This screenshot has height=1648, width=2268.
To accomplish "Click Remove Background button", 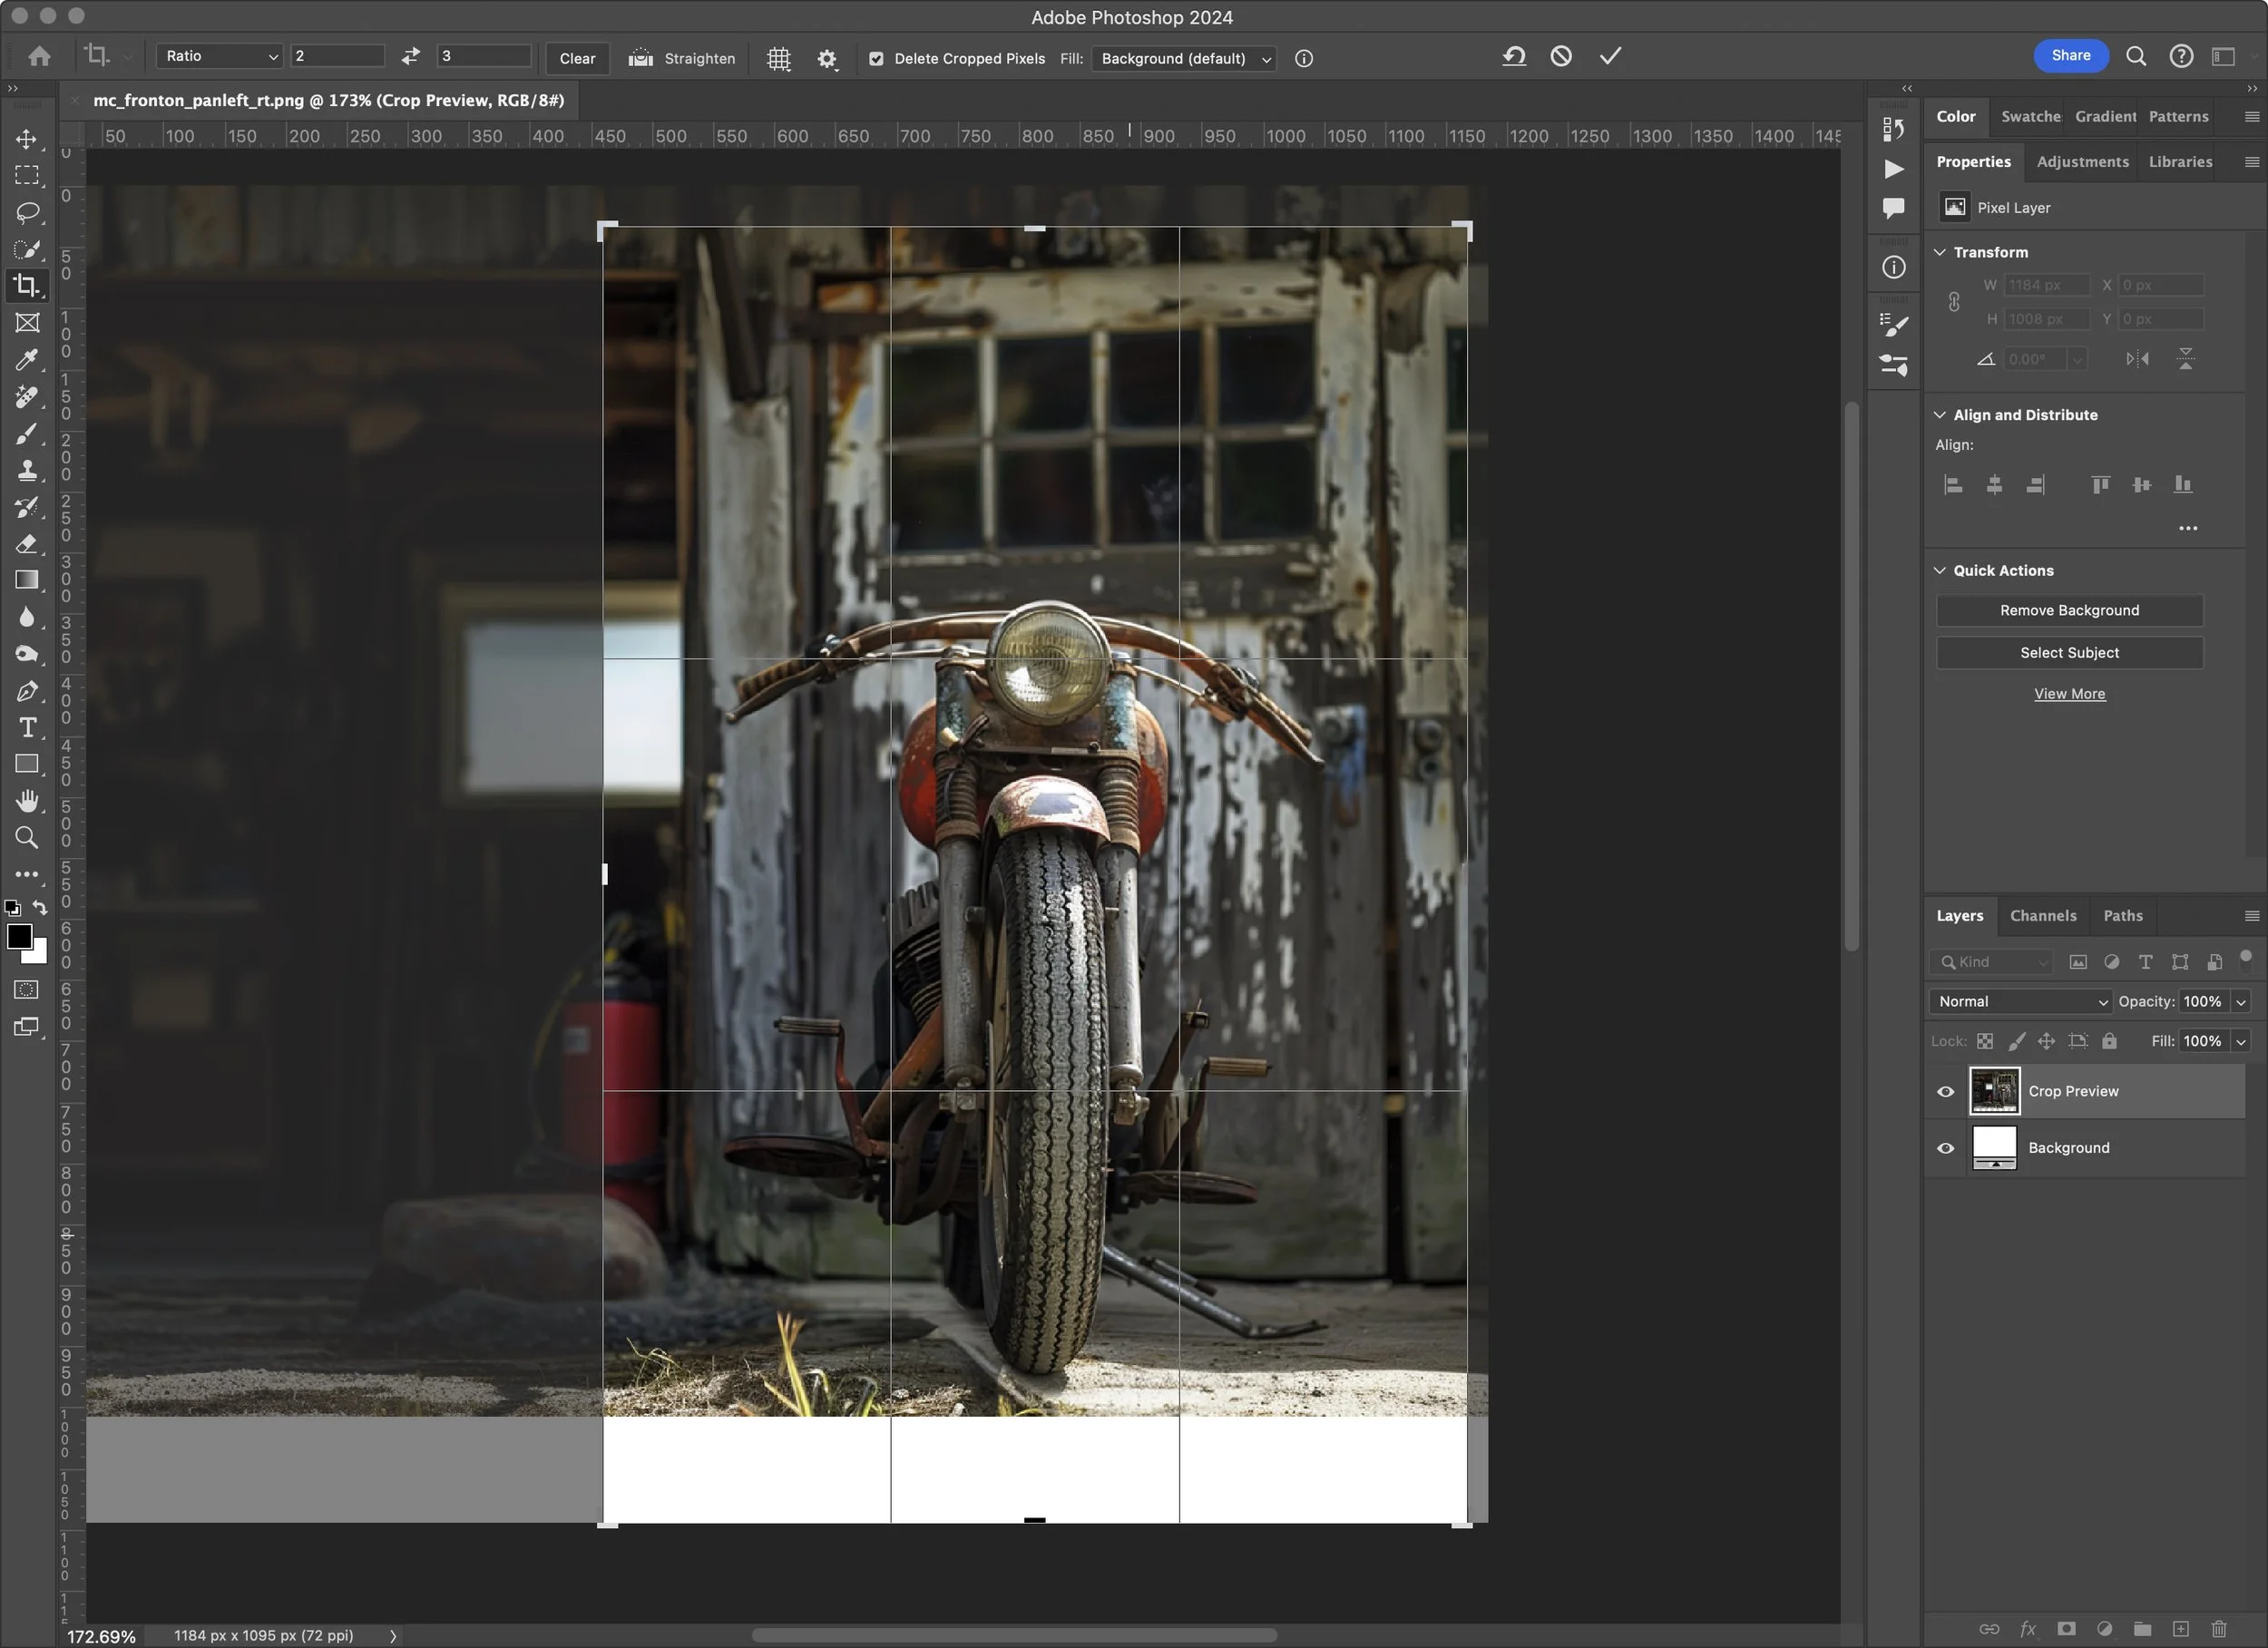I will [2069, 611].
